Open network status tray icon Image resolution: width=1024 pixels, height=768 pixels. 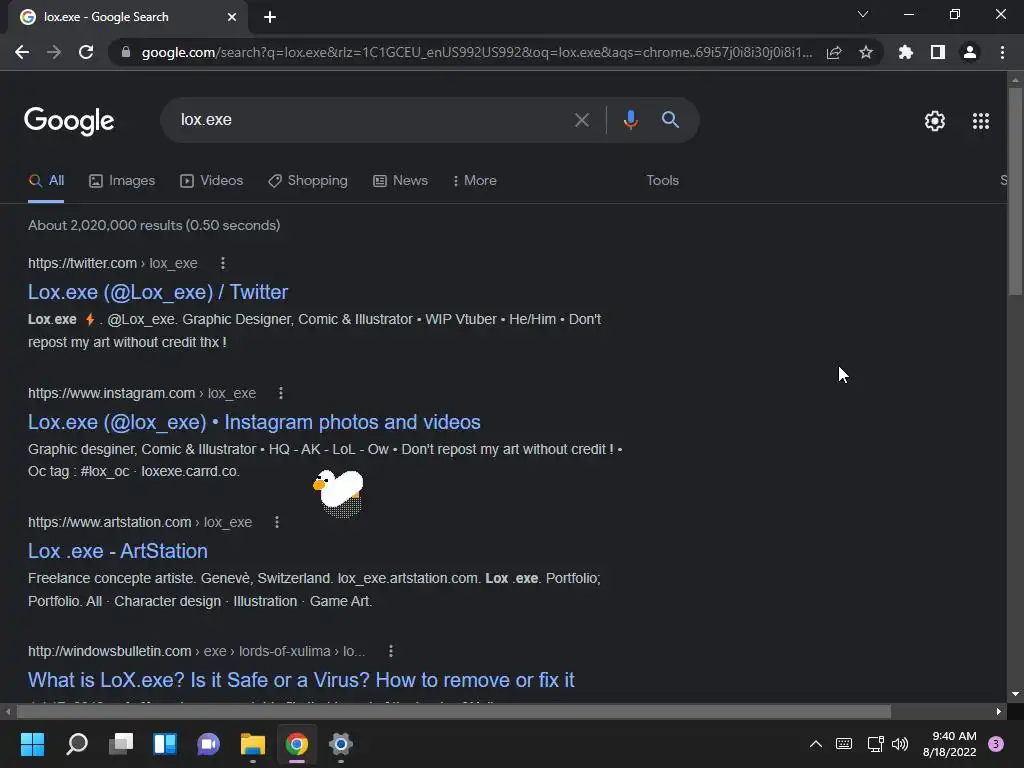pyautogui.click(x=875, y=744)
